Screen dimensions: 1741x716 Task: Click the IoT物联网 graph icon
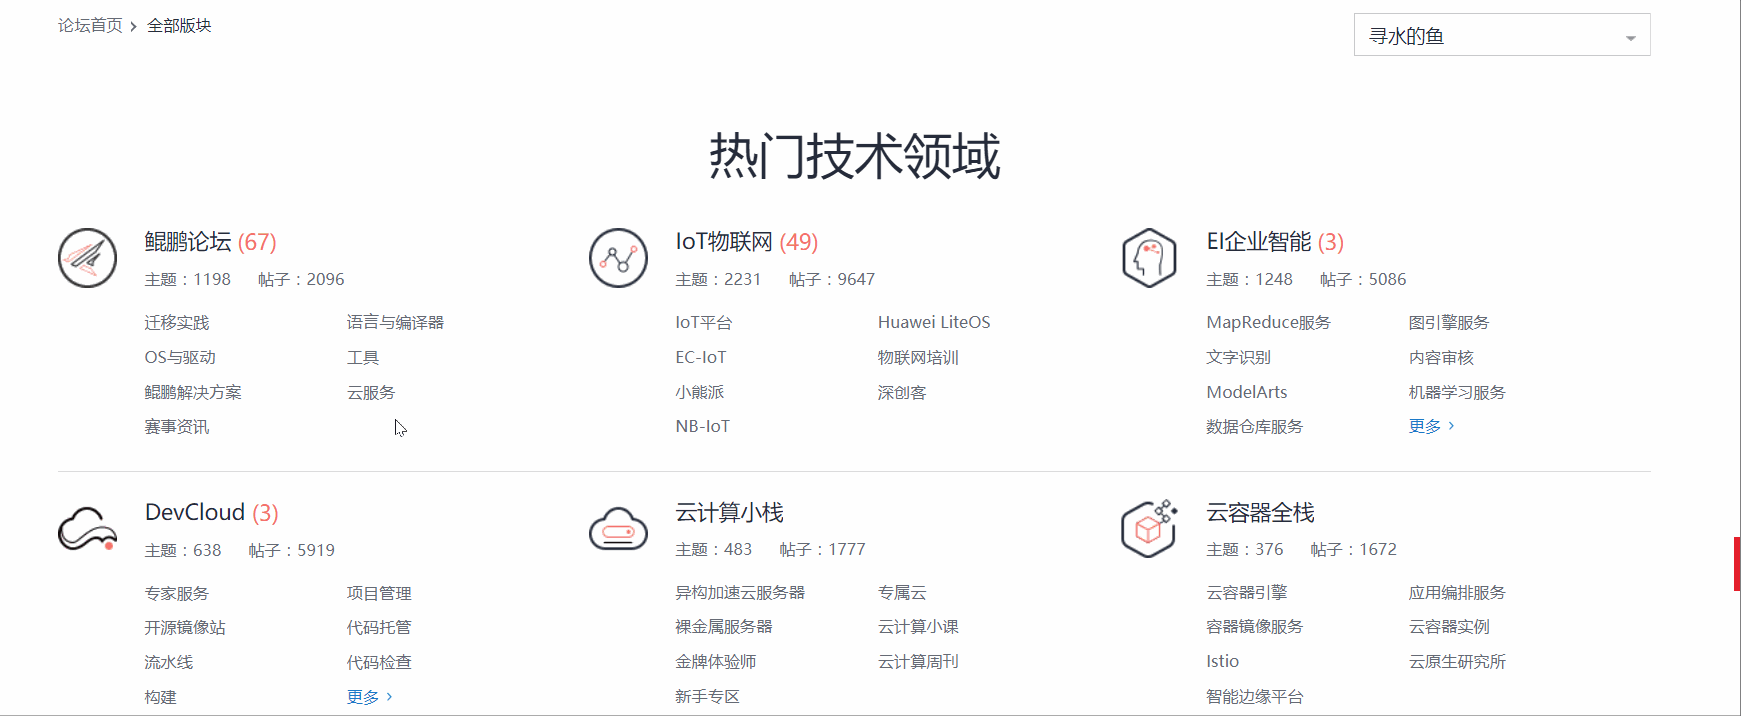pos(618,258)
